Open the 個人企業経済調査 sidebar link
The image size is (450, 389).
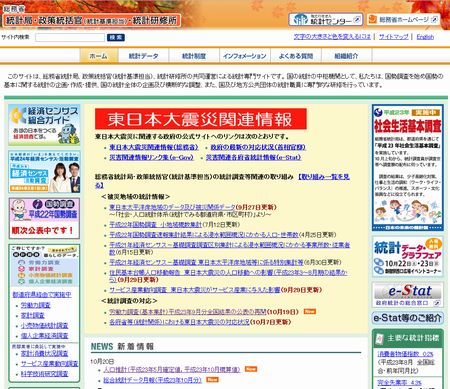pos(44,336)
